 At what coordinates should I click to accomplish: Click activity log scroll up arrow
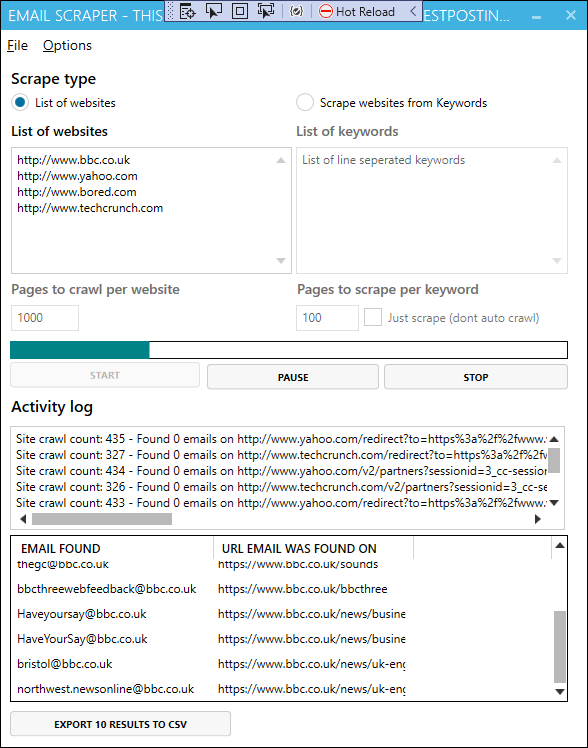[x=554, y=439]
